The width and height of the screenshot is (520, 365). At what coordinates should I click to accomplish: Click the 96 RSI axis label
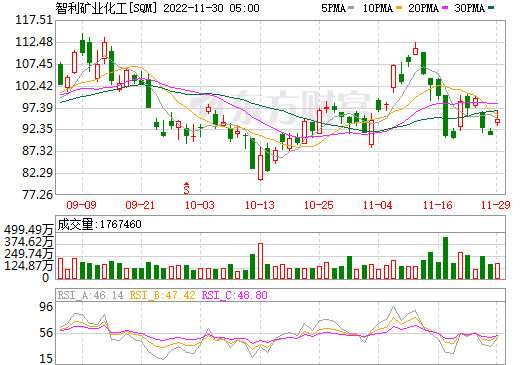[46, 307]
